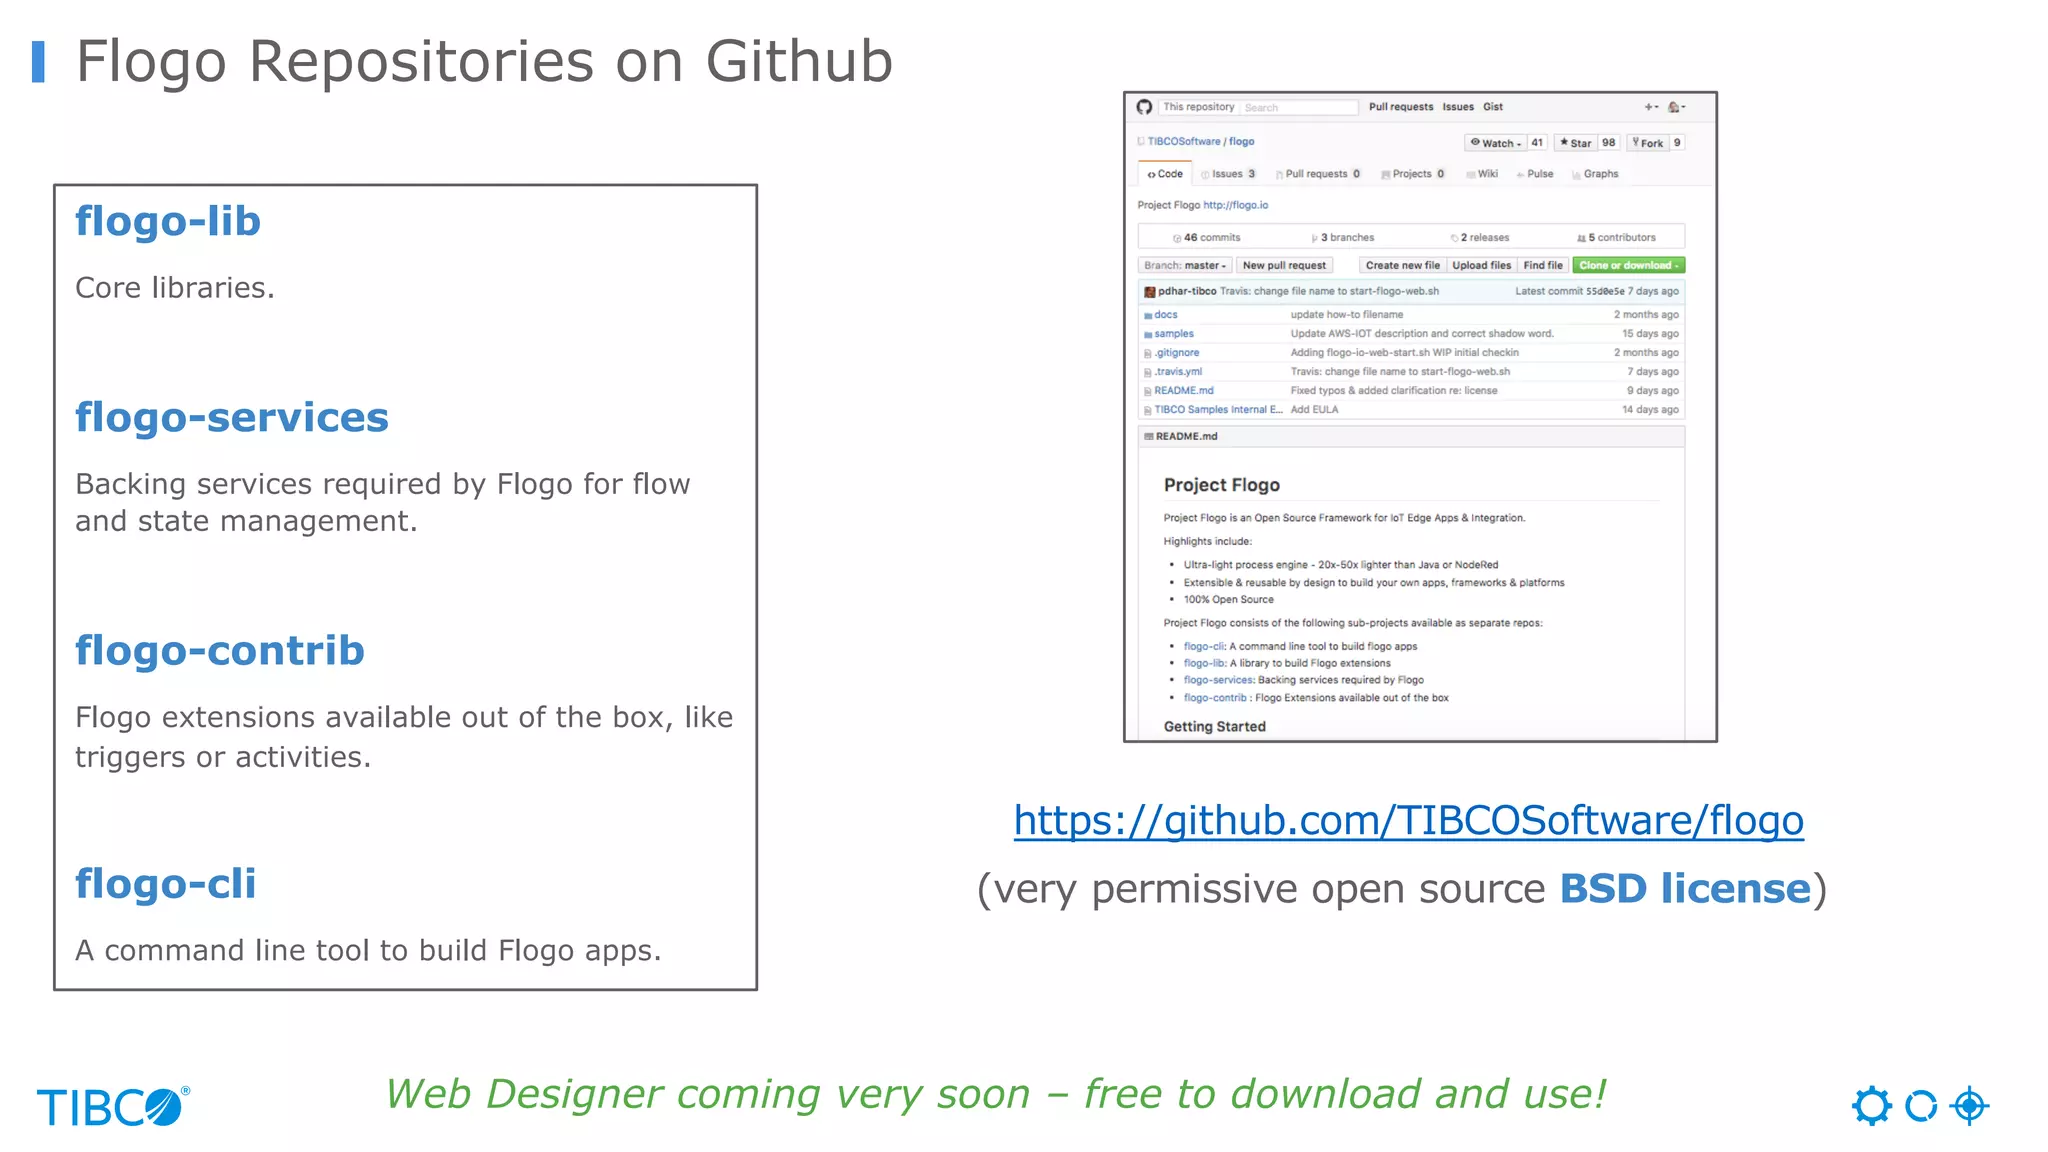The width and height of the screenshot is (2048, 1152).
Task: Click the flogo-services slide heading
Action: pyautogui.click(x=232, y=417)
